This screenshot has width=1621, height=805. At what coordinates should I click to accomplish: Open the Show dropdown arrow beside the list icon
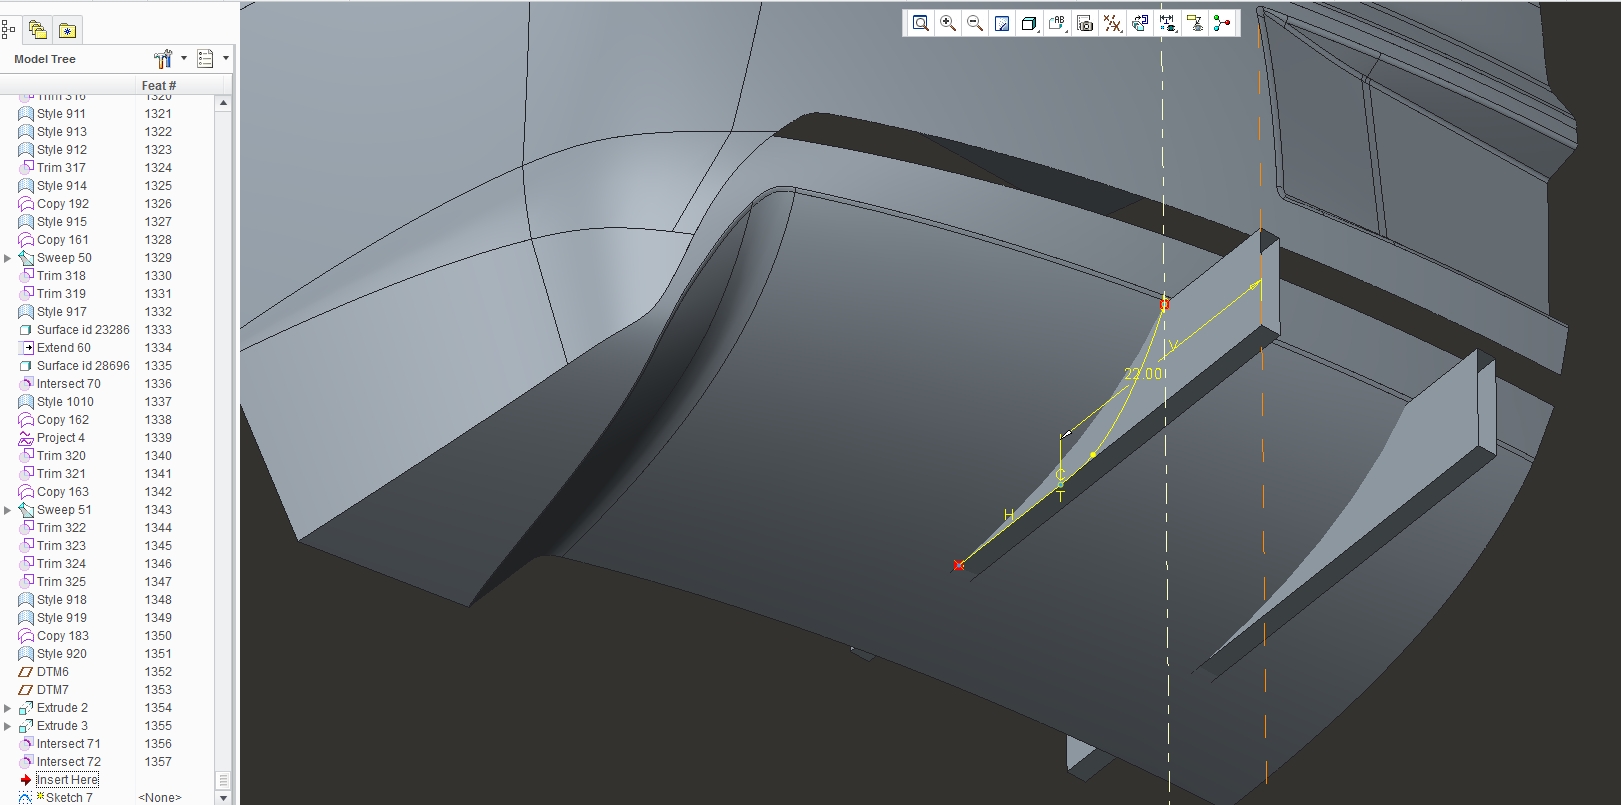[226, 59]
